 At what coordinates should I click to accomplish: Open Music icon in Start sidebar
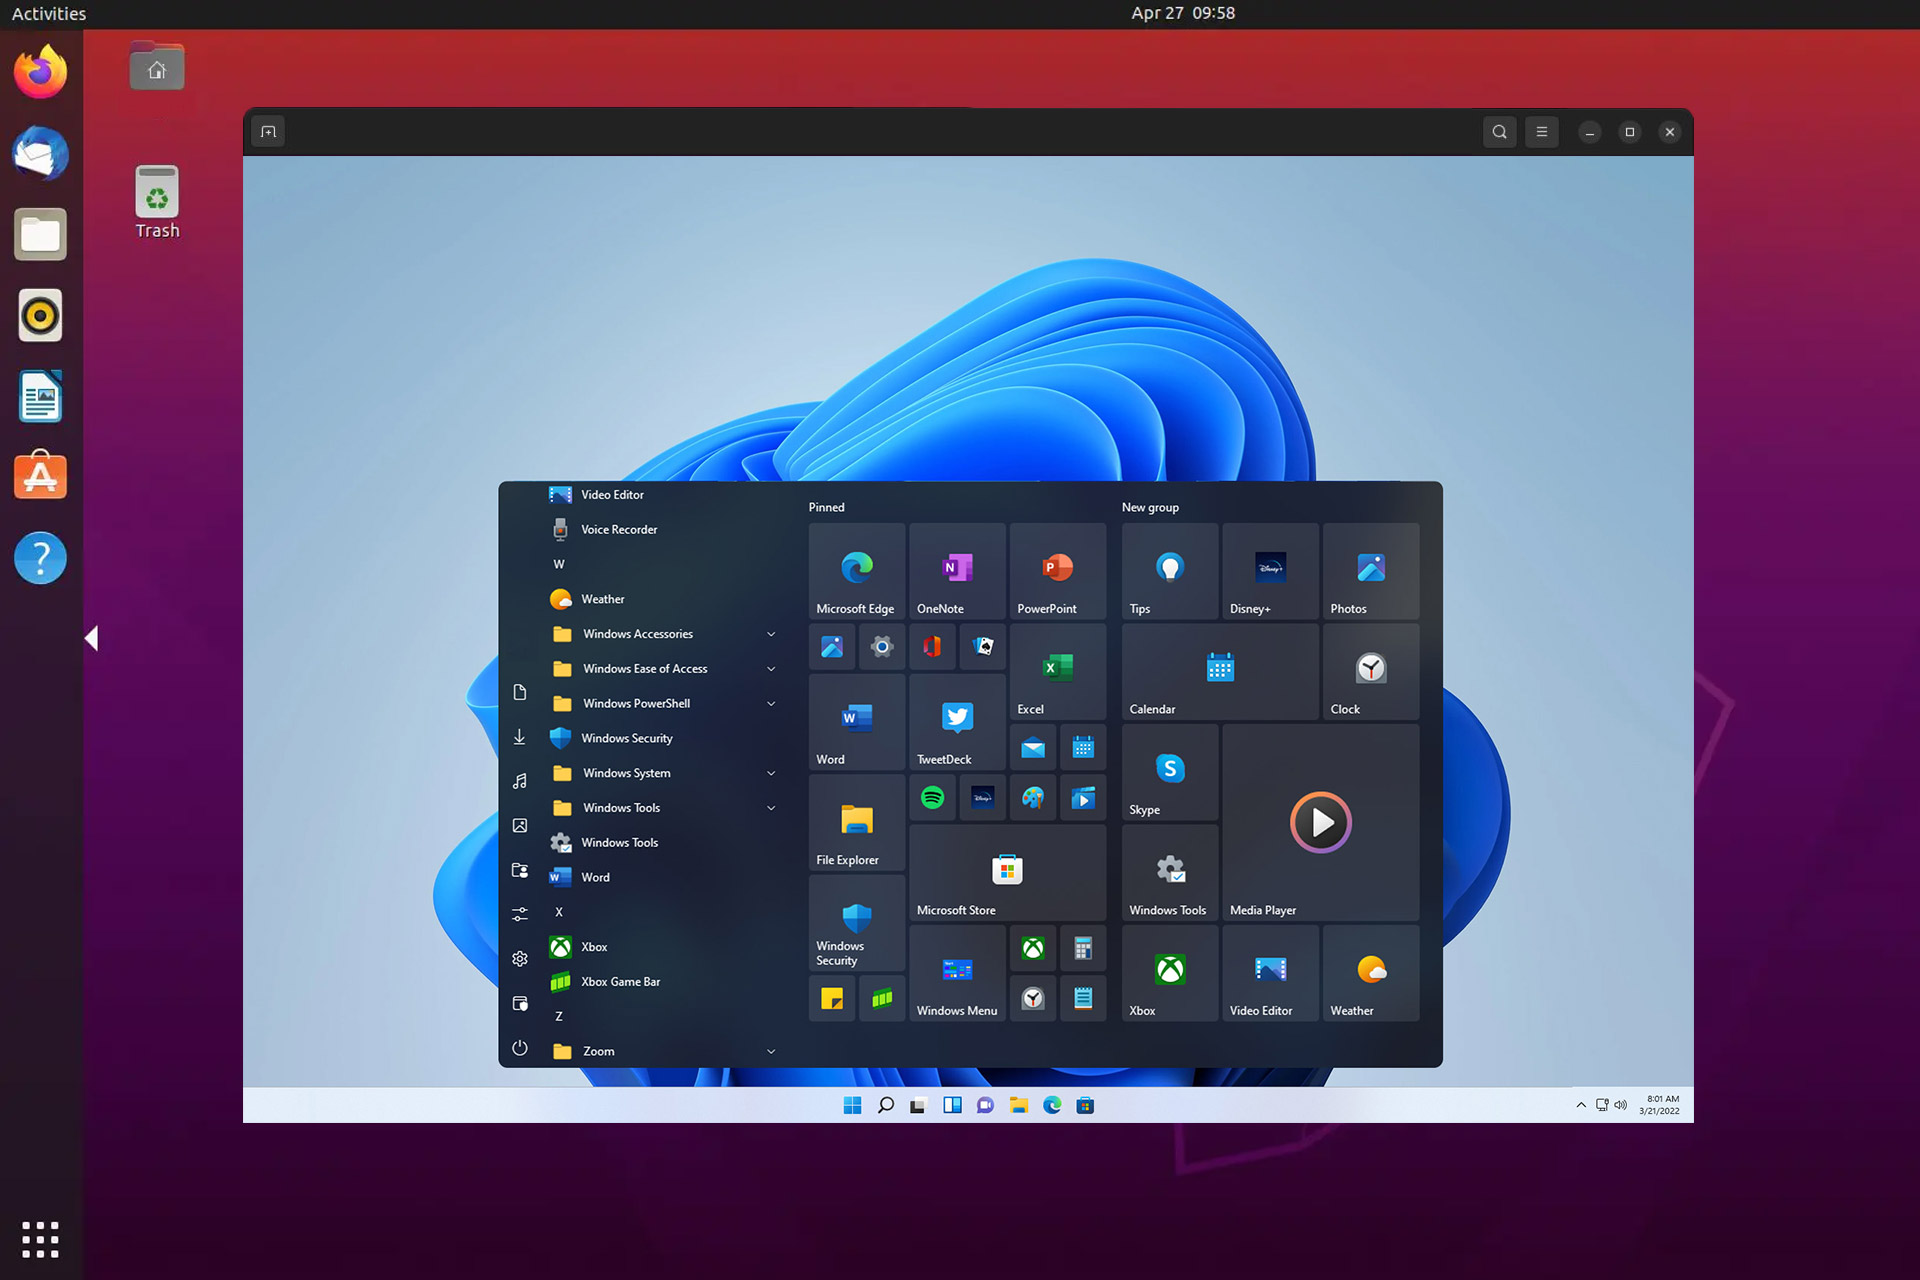click(520, 781)
